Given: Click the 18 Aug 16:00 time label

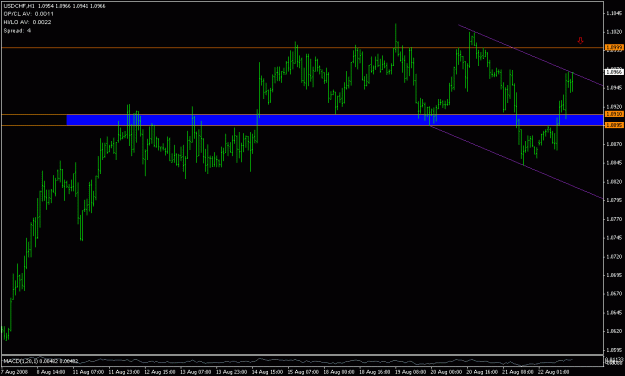Looking at the screenshot, I should point(375,372).
